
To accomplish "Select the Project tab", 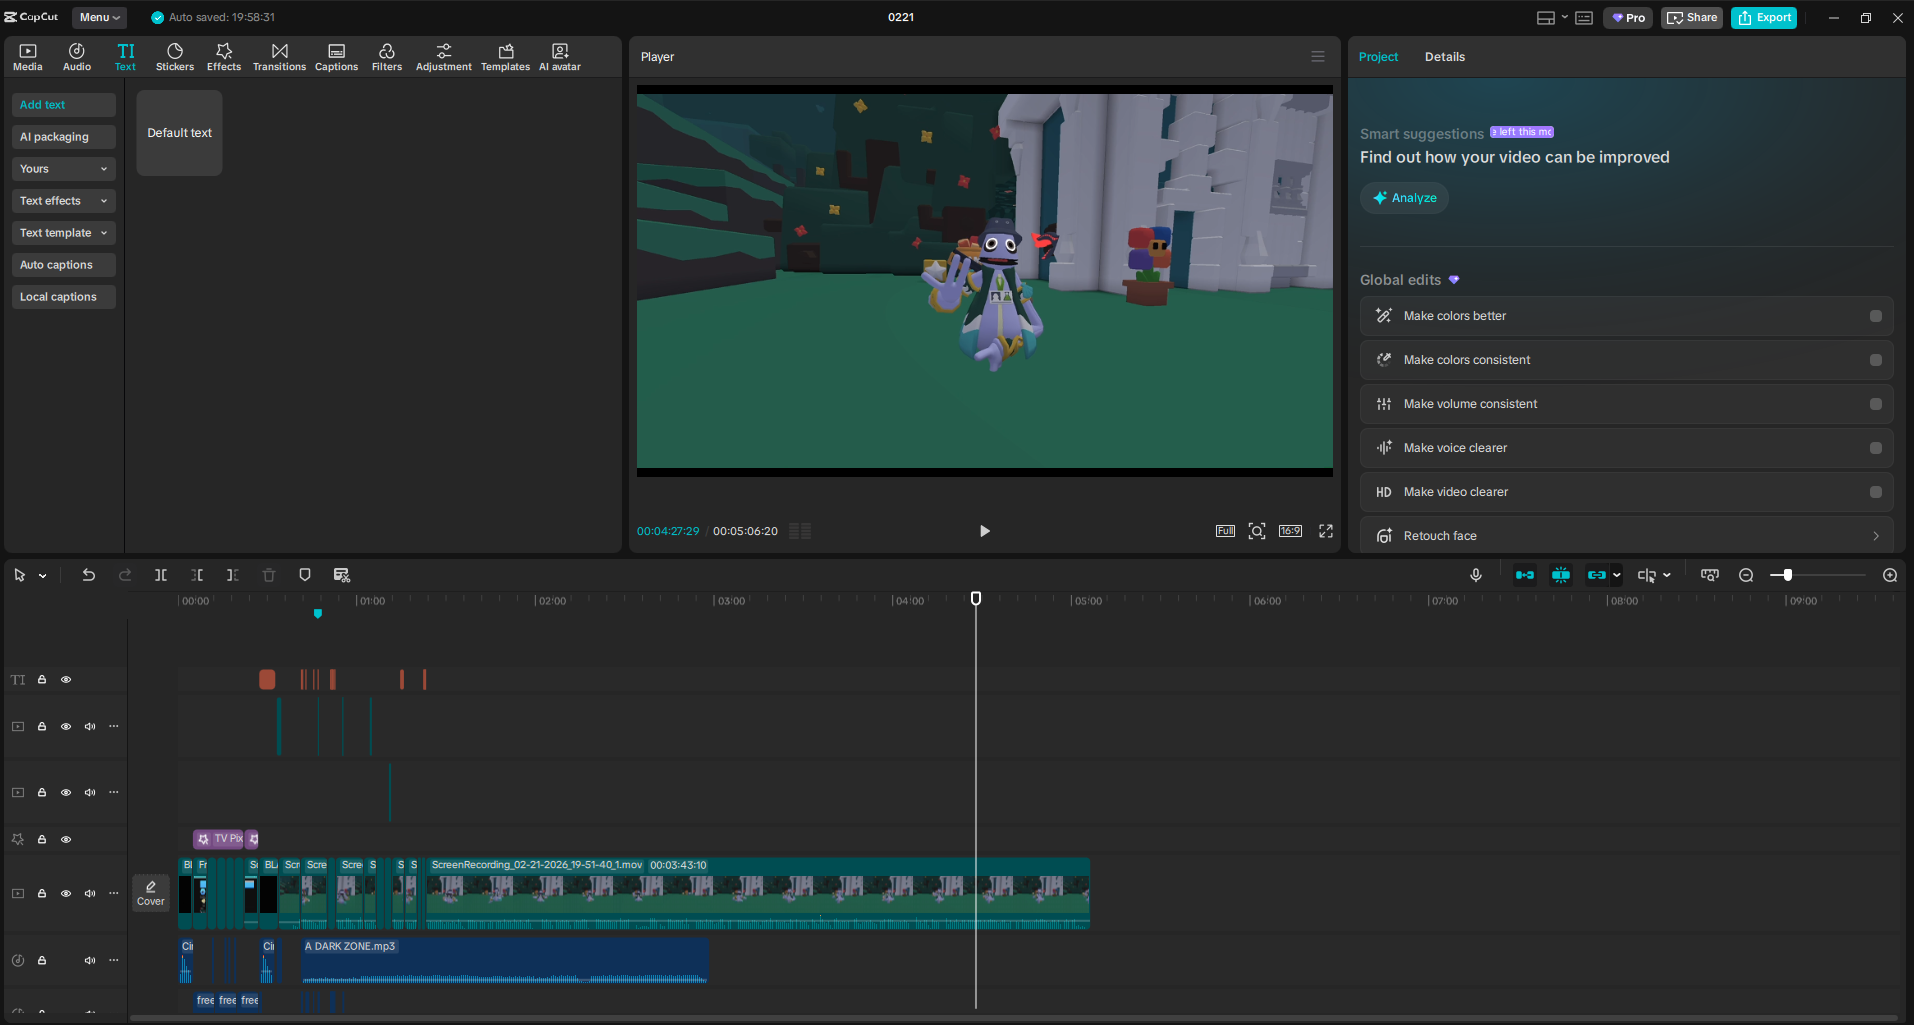I will pos(1378,57).
